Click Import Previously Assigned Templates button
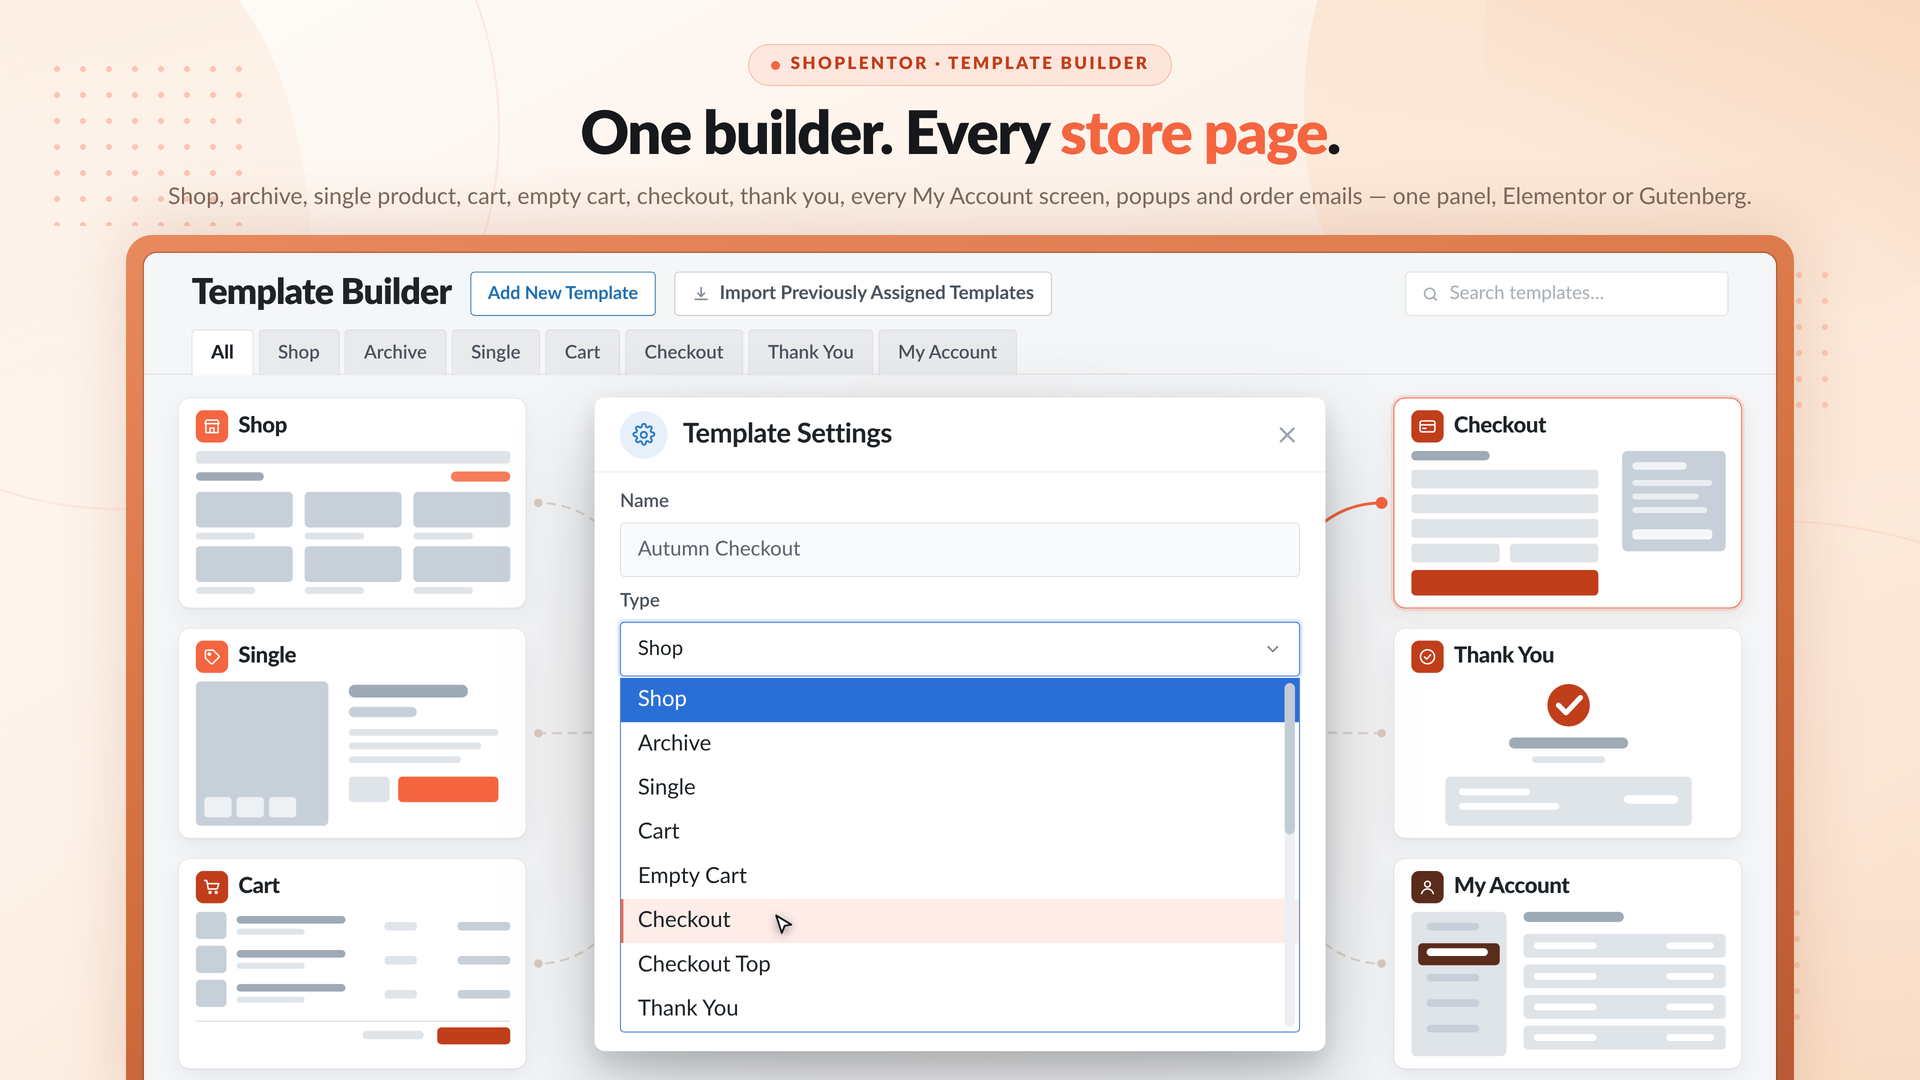The image size is (1920, 1080). [863, 293]
